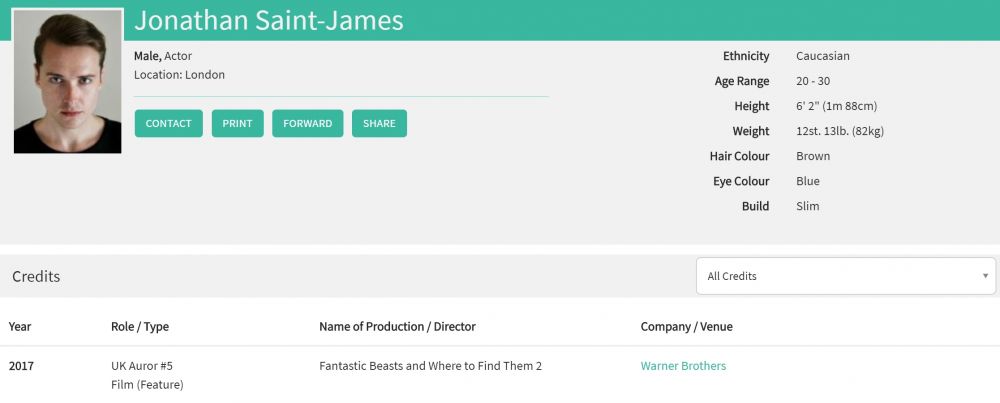1000x403 pixels.
Task: Click the CONTACT button
Action: (x=168, y=123)
